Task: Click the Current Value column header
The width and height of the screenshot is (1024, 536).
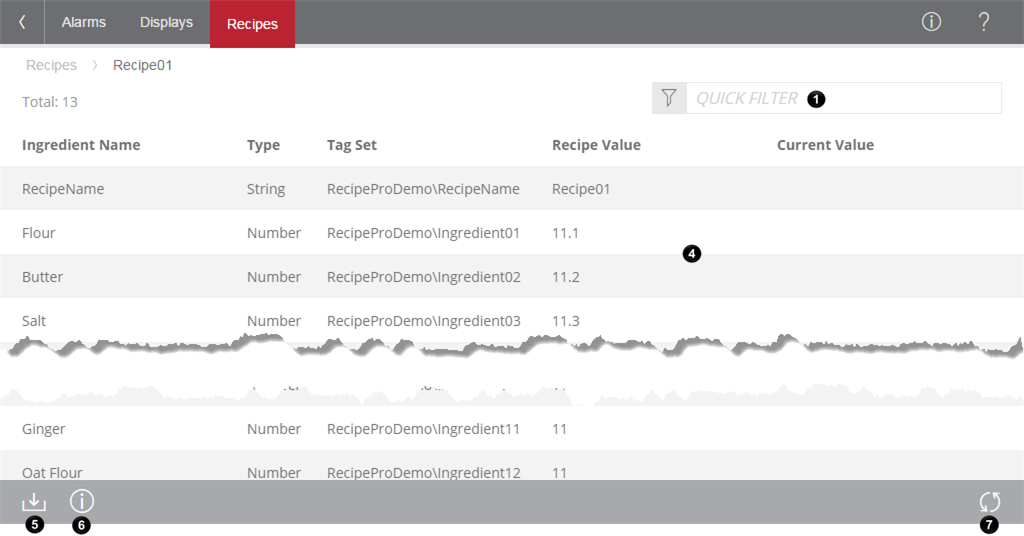Action: pos(825,145)
